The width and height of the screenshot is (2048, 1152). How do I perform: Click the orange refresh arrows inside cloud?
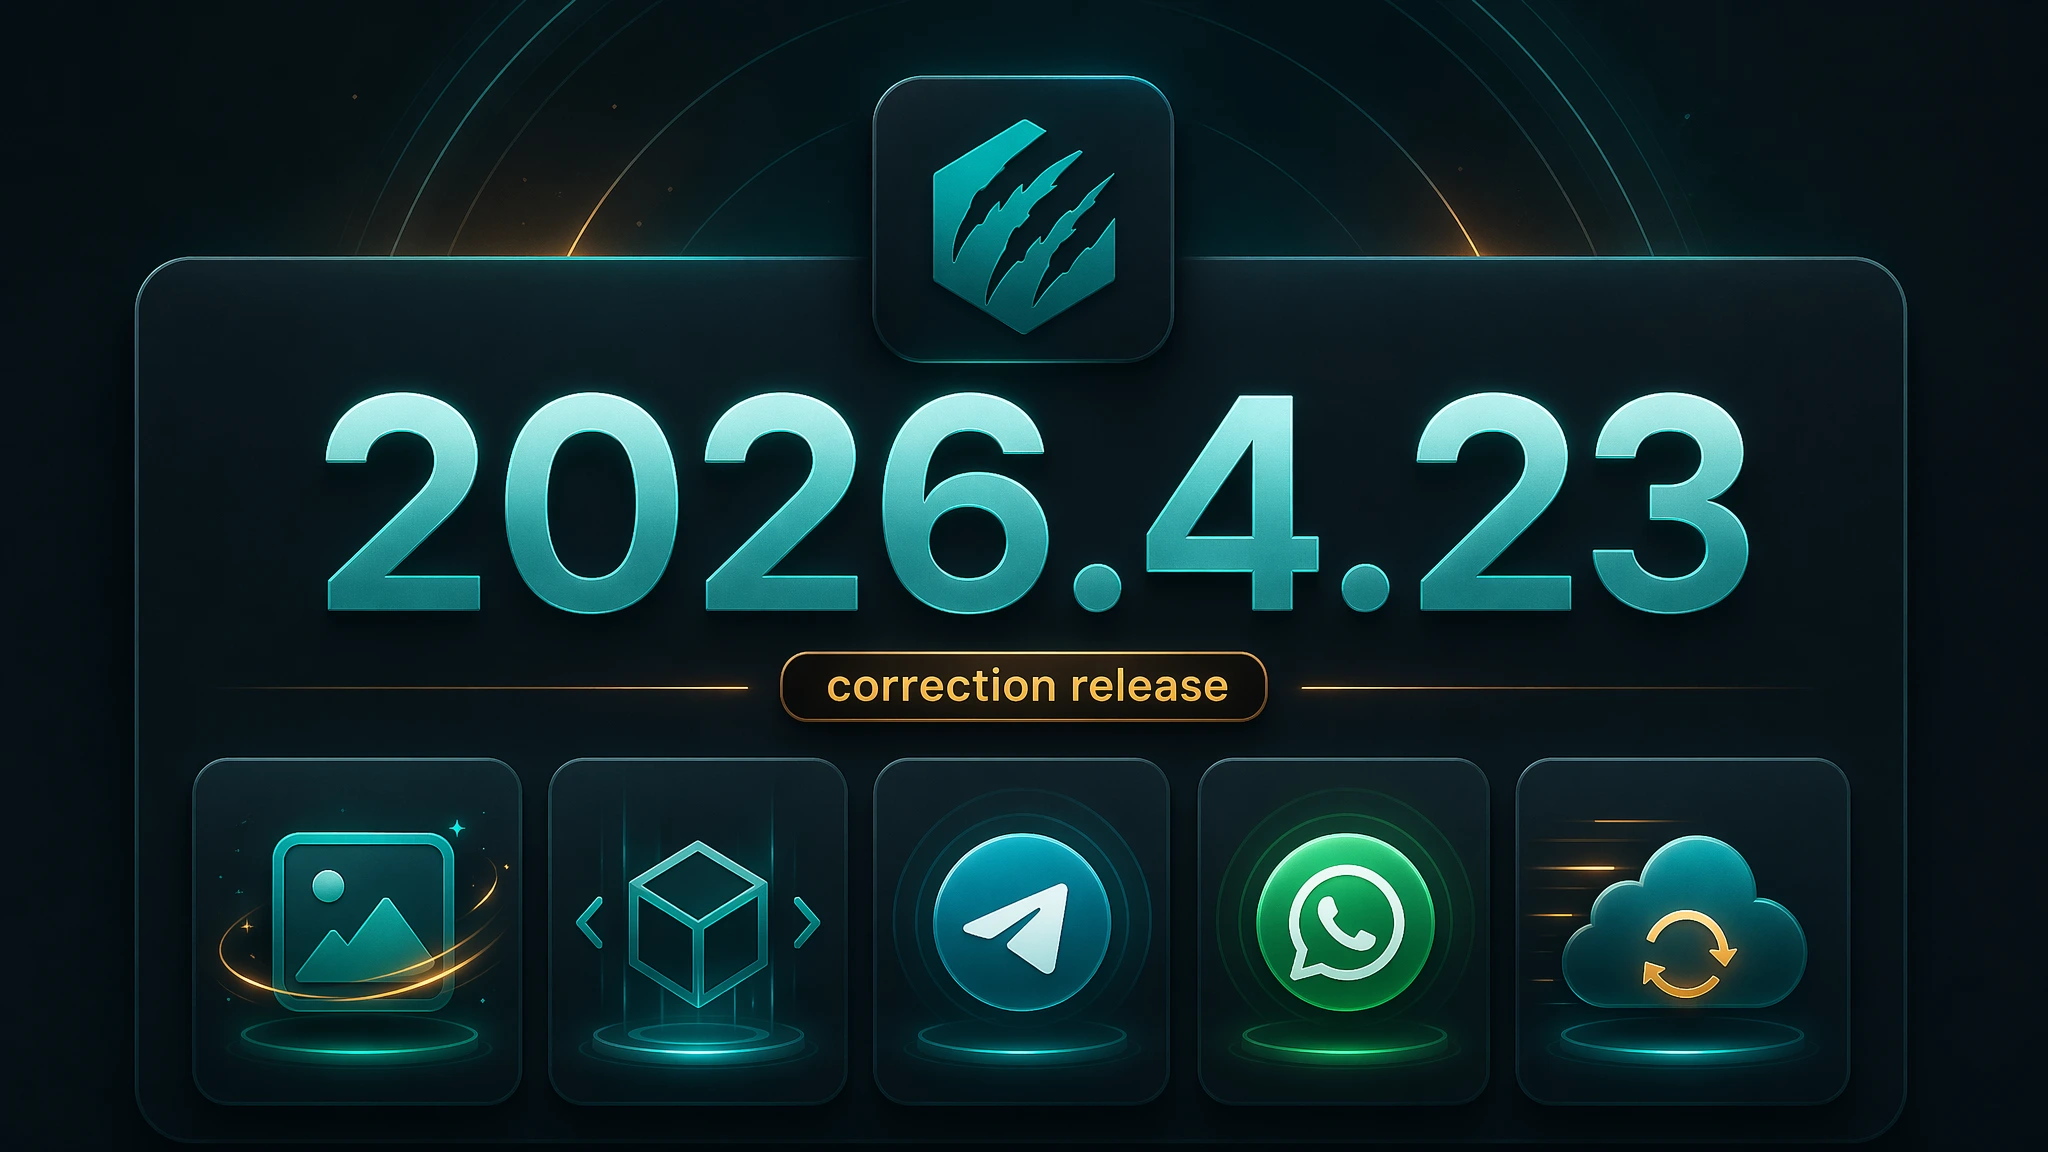click(x=1687, y=954)
